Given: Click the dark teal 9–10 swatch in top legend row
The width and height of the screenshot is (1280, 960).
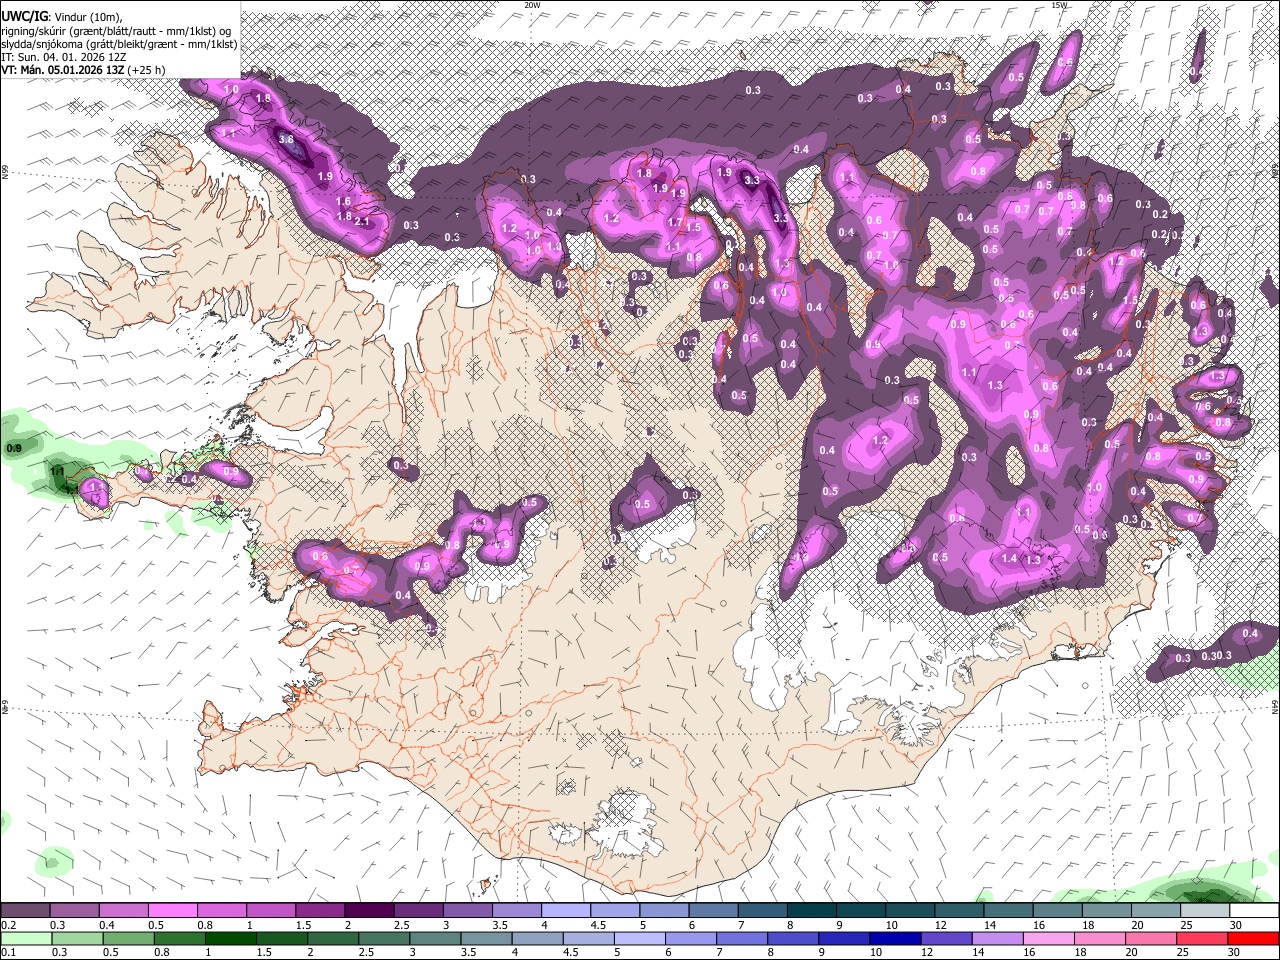Looking at the screenshot, I should 861,911.
